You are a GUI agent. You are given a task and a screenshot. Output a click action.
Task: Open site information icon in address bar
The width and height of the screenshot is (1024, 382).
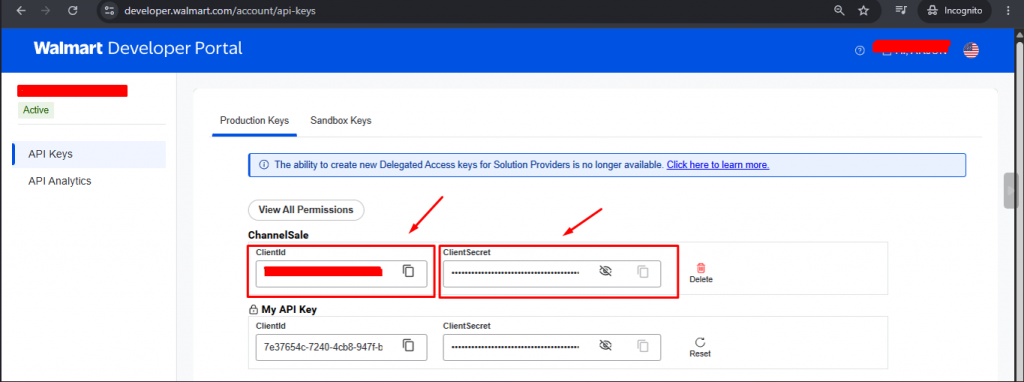(109, 10)
